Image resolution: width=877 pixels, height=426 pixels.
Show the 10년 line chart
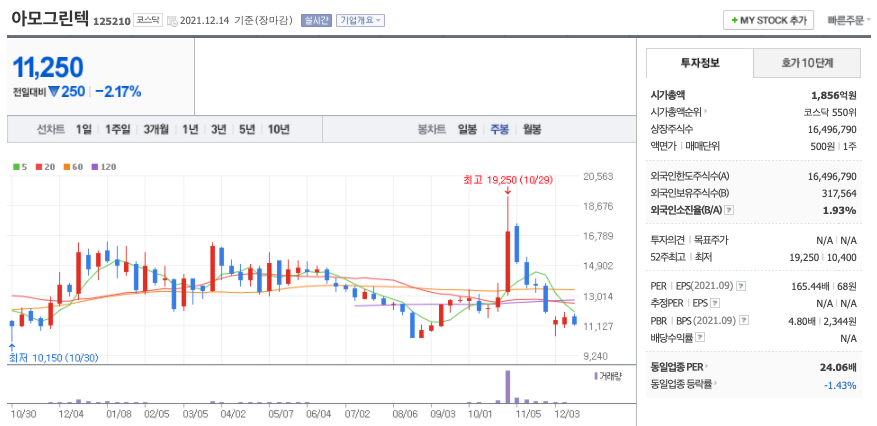coord(278,130)
